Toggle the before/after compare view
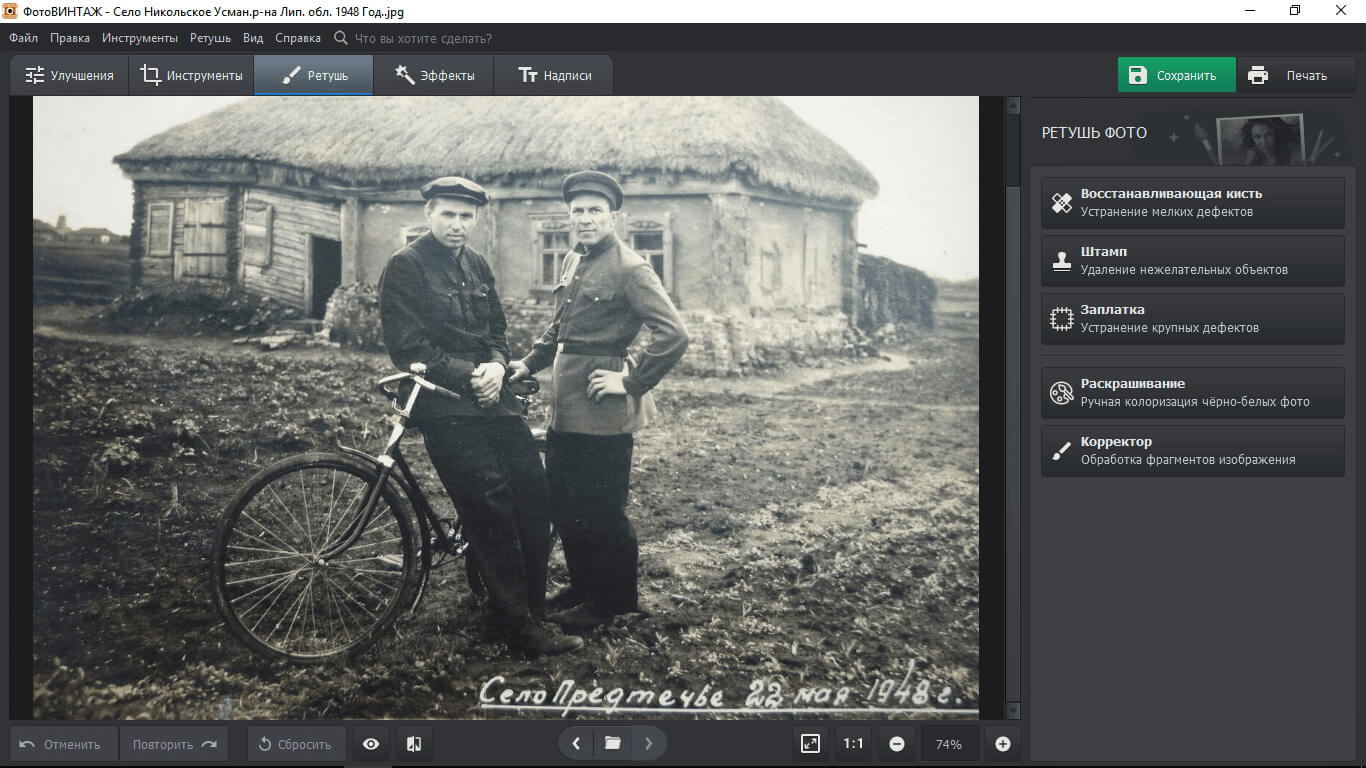 [x=414, y=744]
